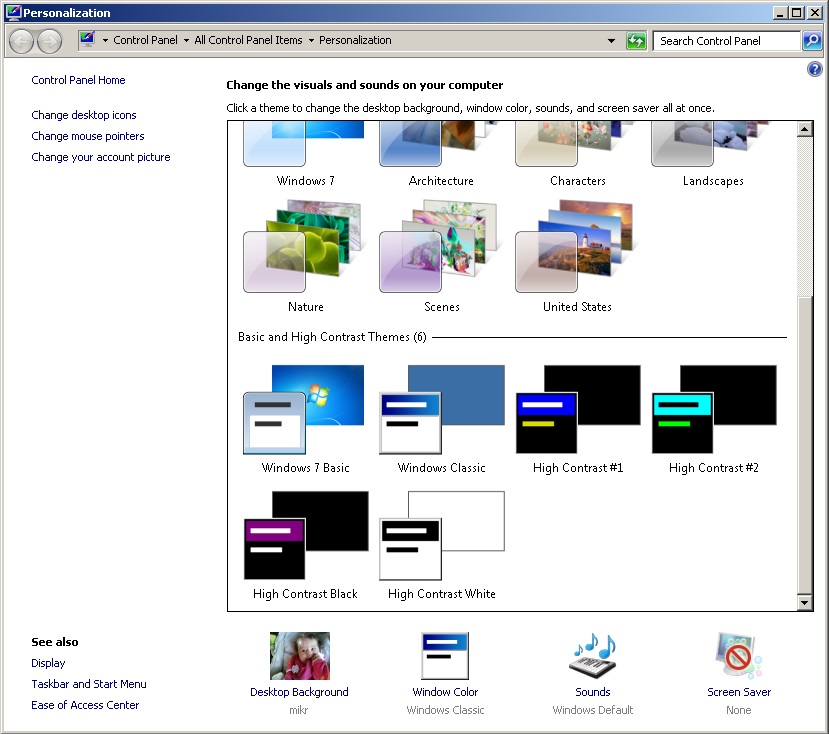Expand the root dropdown arrow before Control Panel
Image resolution: width=829 pixels, height=734 pixels.
tap(105, 41)
